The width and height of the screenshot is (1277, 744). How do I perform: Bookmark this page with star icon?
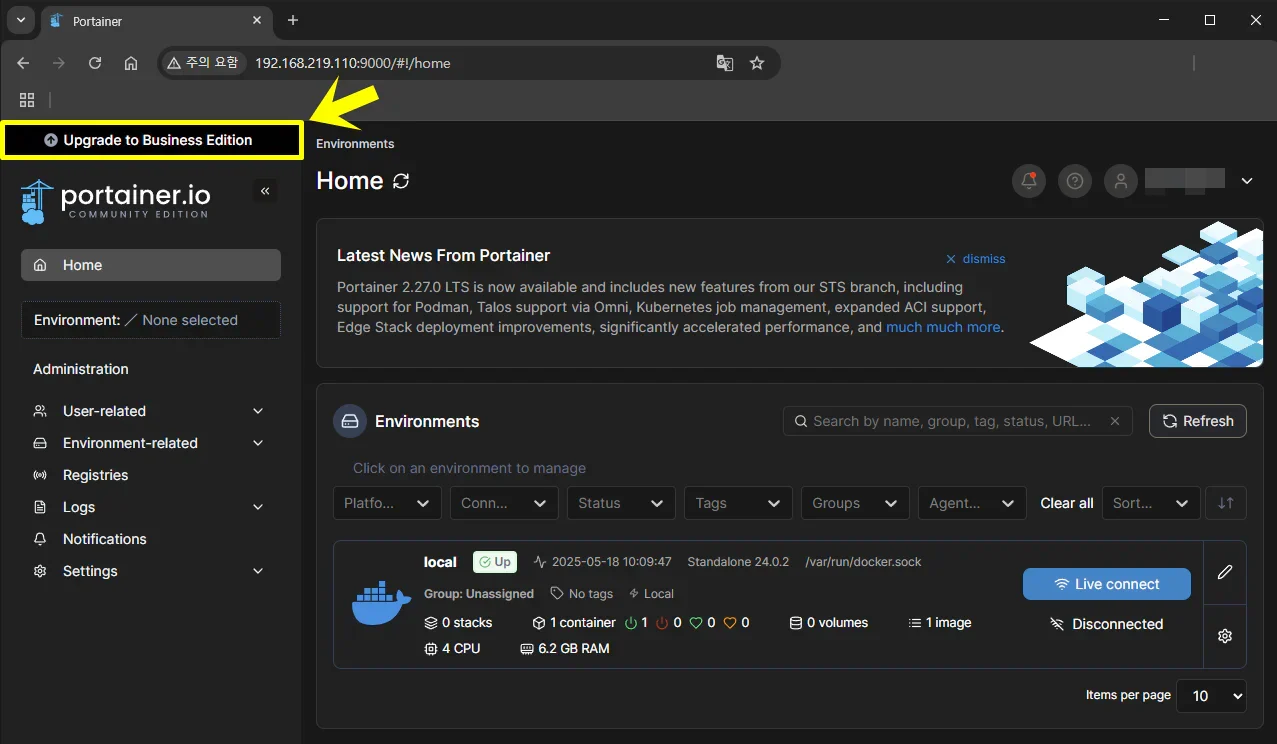coord(757,63)
